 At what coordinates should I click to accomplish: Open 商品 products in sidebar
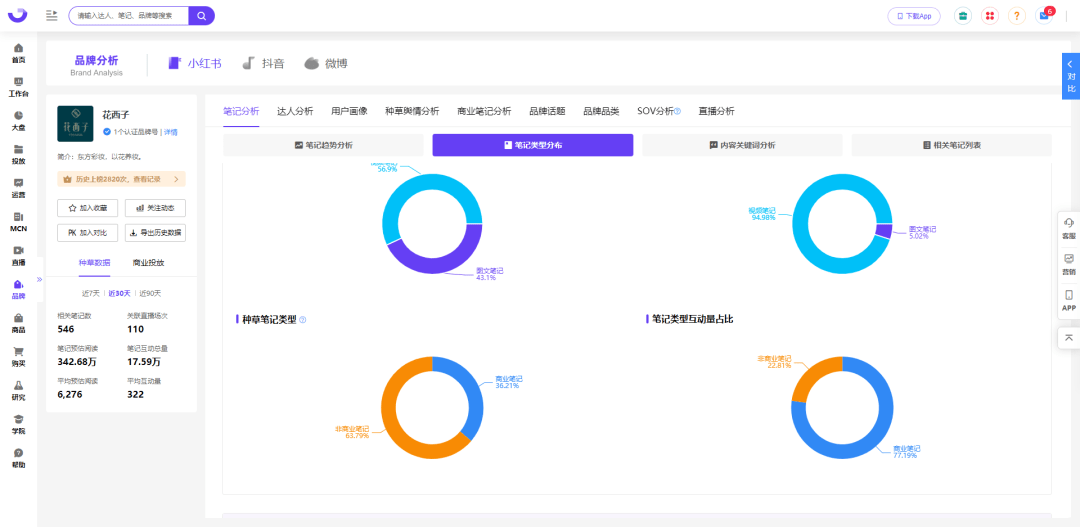19,323
